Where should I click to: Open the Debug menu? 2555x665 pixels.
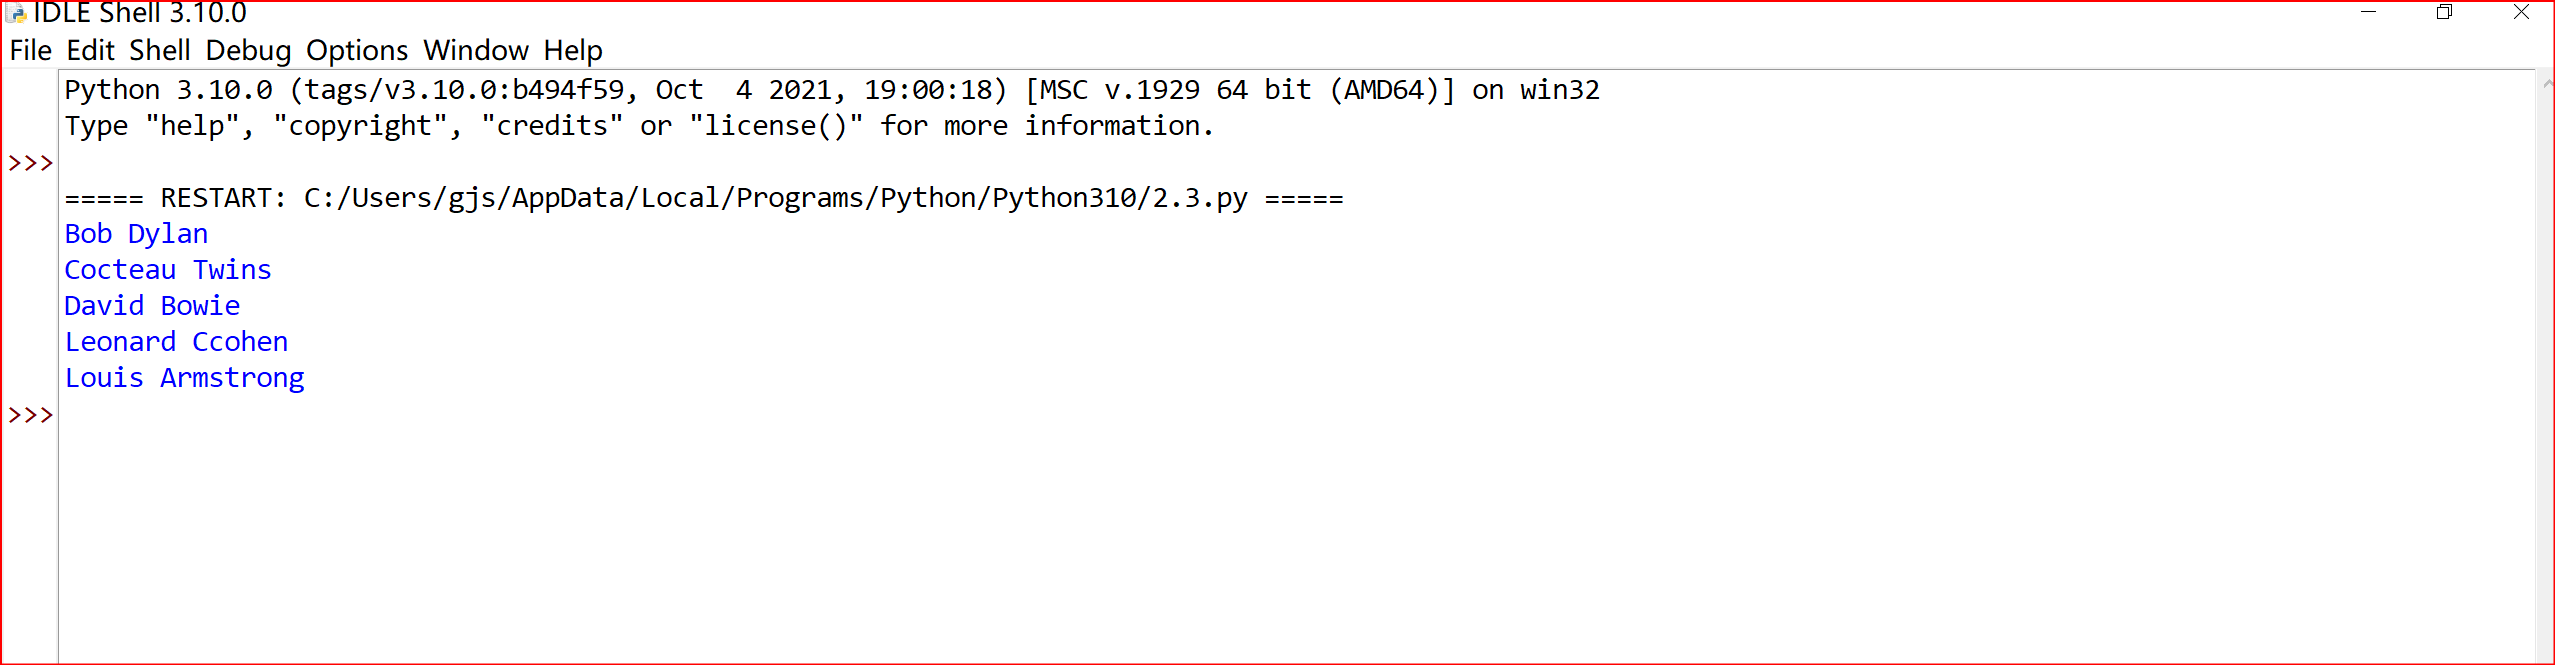[249, 50]
